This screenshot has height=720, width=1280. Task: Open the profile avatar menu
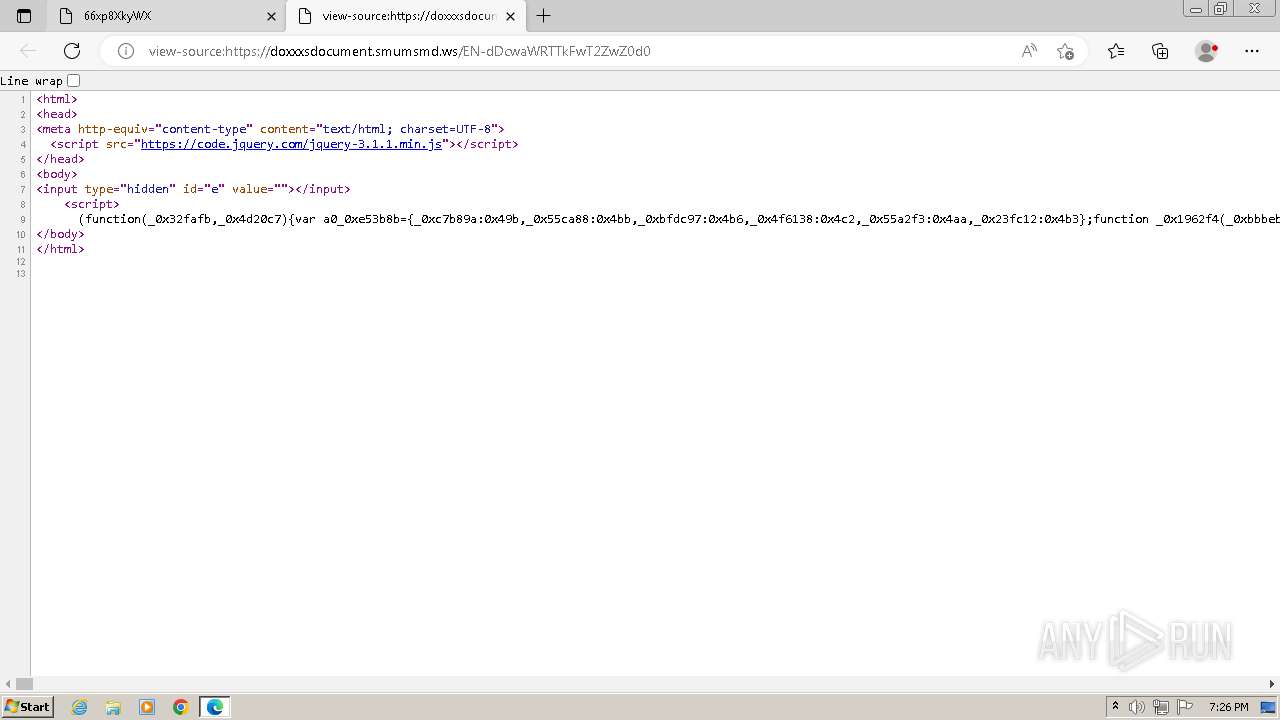[1206, 51]
